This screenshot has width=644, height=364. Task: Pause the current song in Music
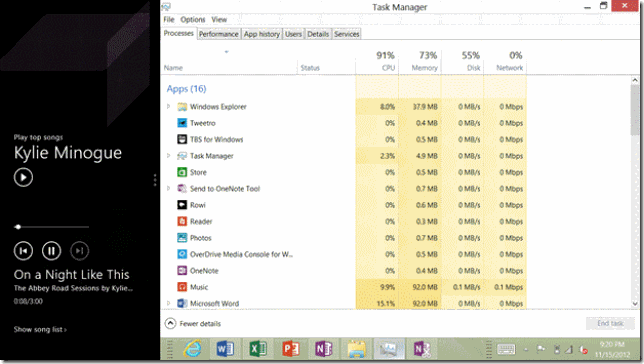click(x=51, y=251)
